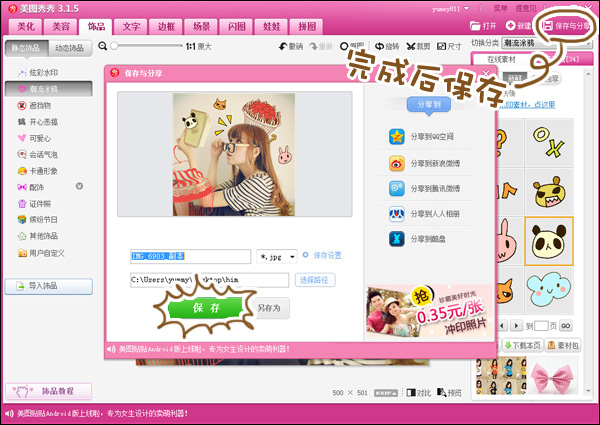Click the zoom-out magnifier icon
This screenshot has width=600, height=425.
click(x=102, y=46)
